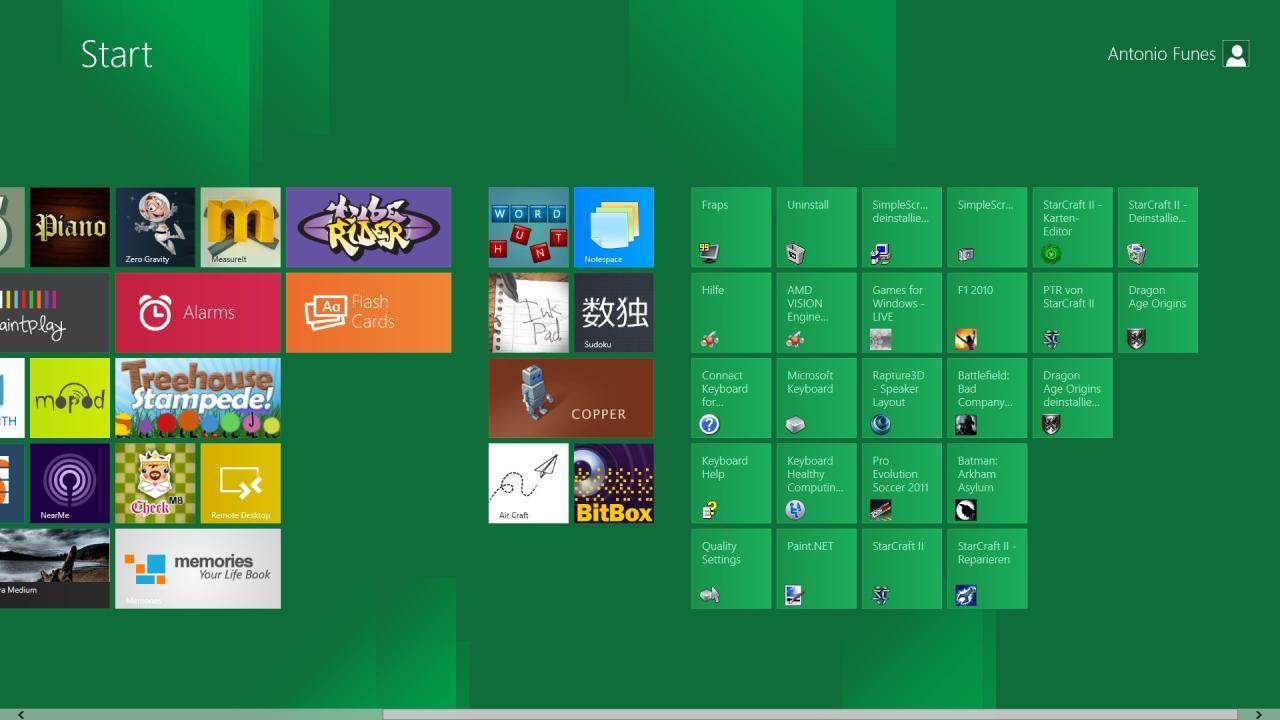Launch the Word Hunt tile

528,227
